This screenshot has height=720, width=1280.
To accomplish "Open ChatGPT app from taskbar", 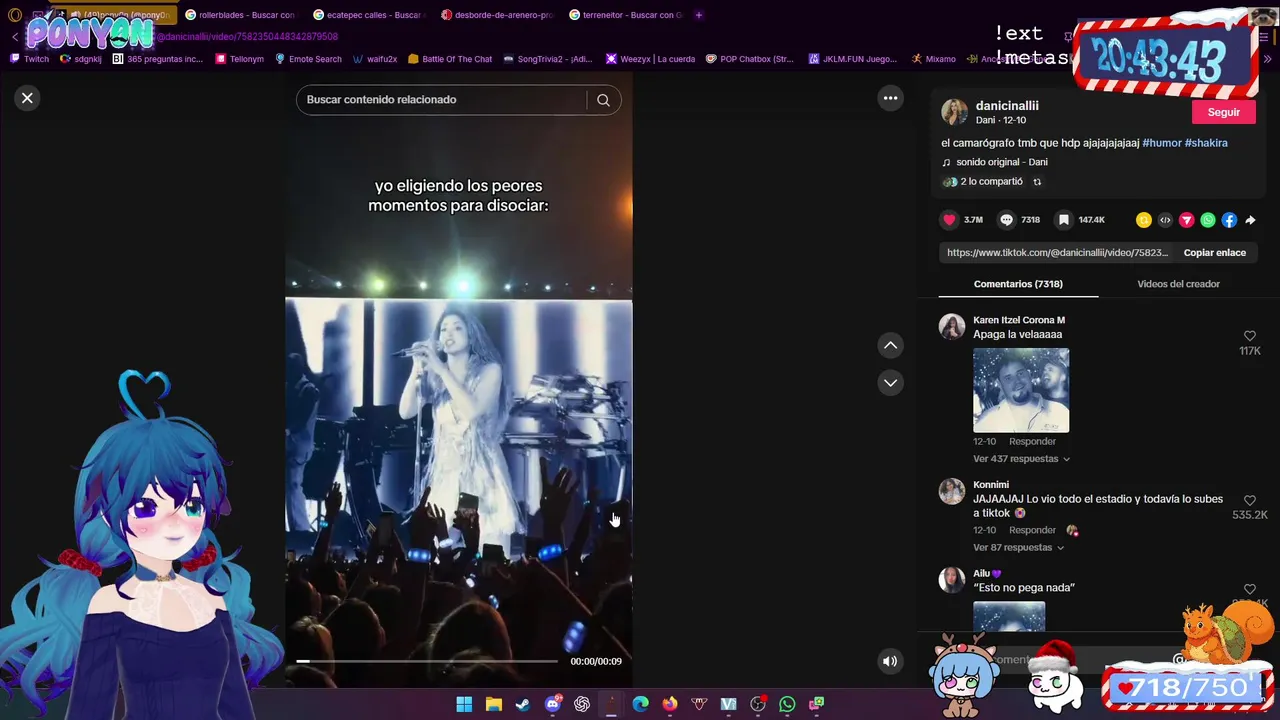I will point(582,704).
